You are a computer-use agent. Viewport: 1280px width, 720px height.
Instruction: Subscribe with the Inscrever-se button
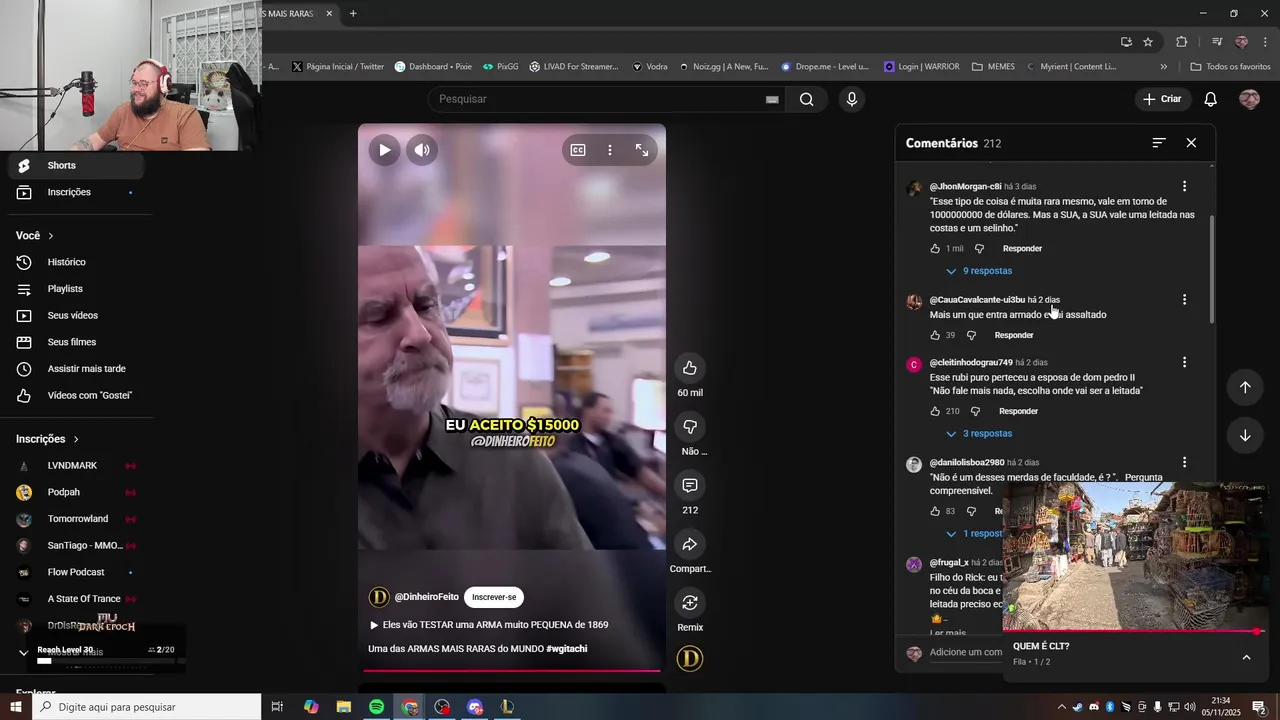(x=494, y=597)
